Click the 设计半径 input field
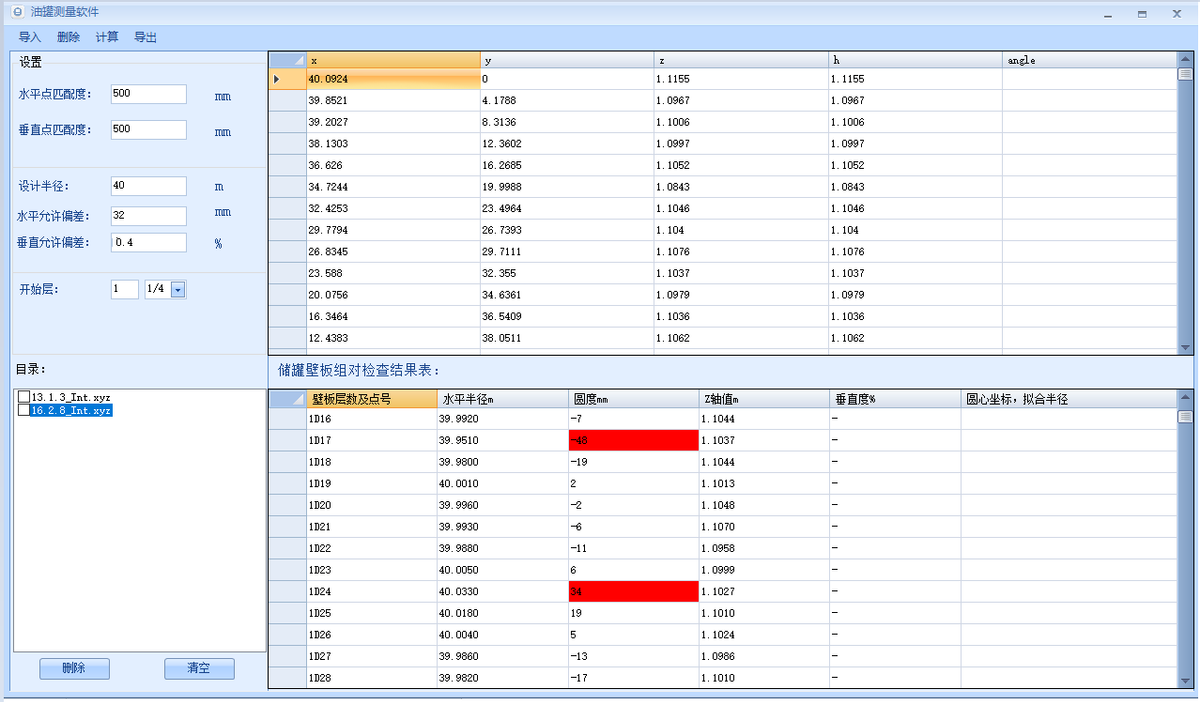 click(x=149, y=186)
